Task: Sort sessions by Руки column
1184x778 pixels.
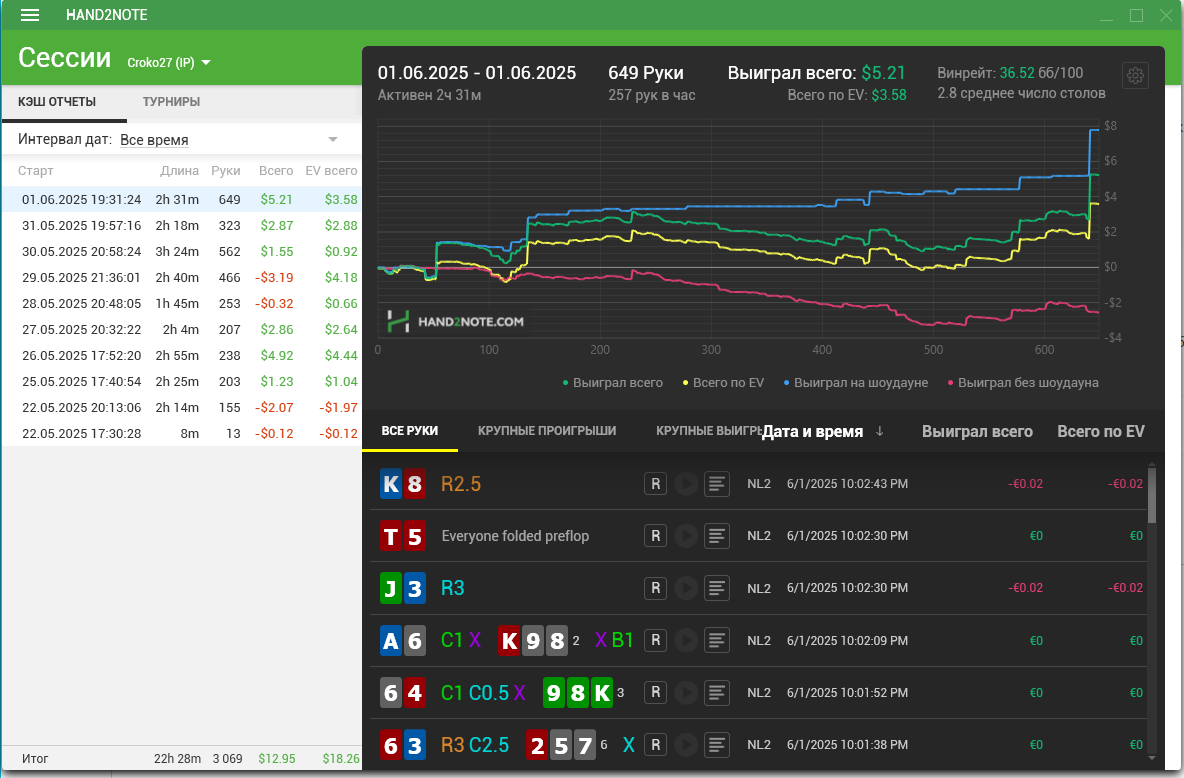Action: 226,171
